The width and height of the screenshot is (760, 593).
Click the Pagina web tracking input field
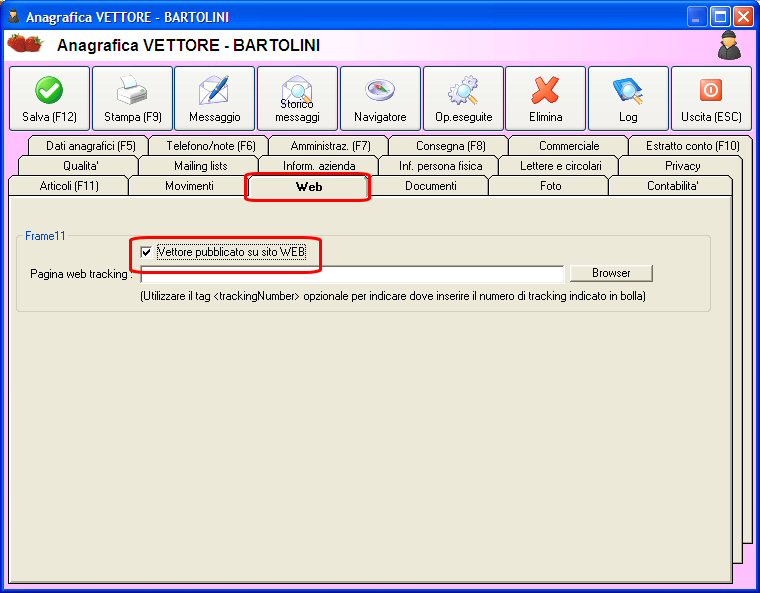point(352,274)
